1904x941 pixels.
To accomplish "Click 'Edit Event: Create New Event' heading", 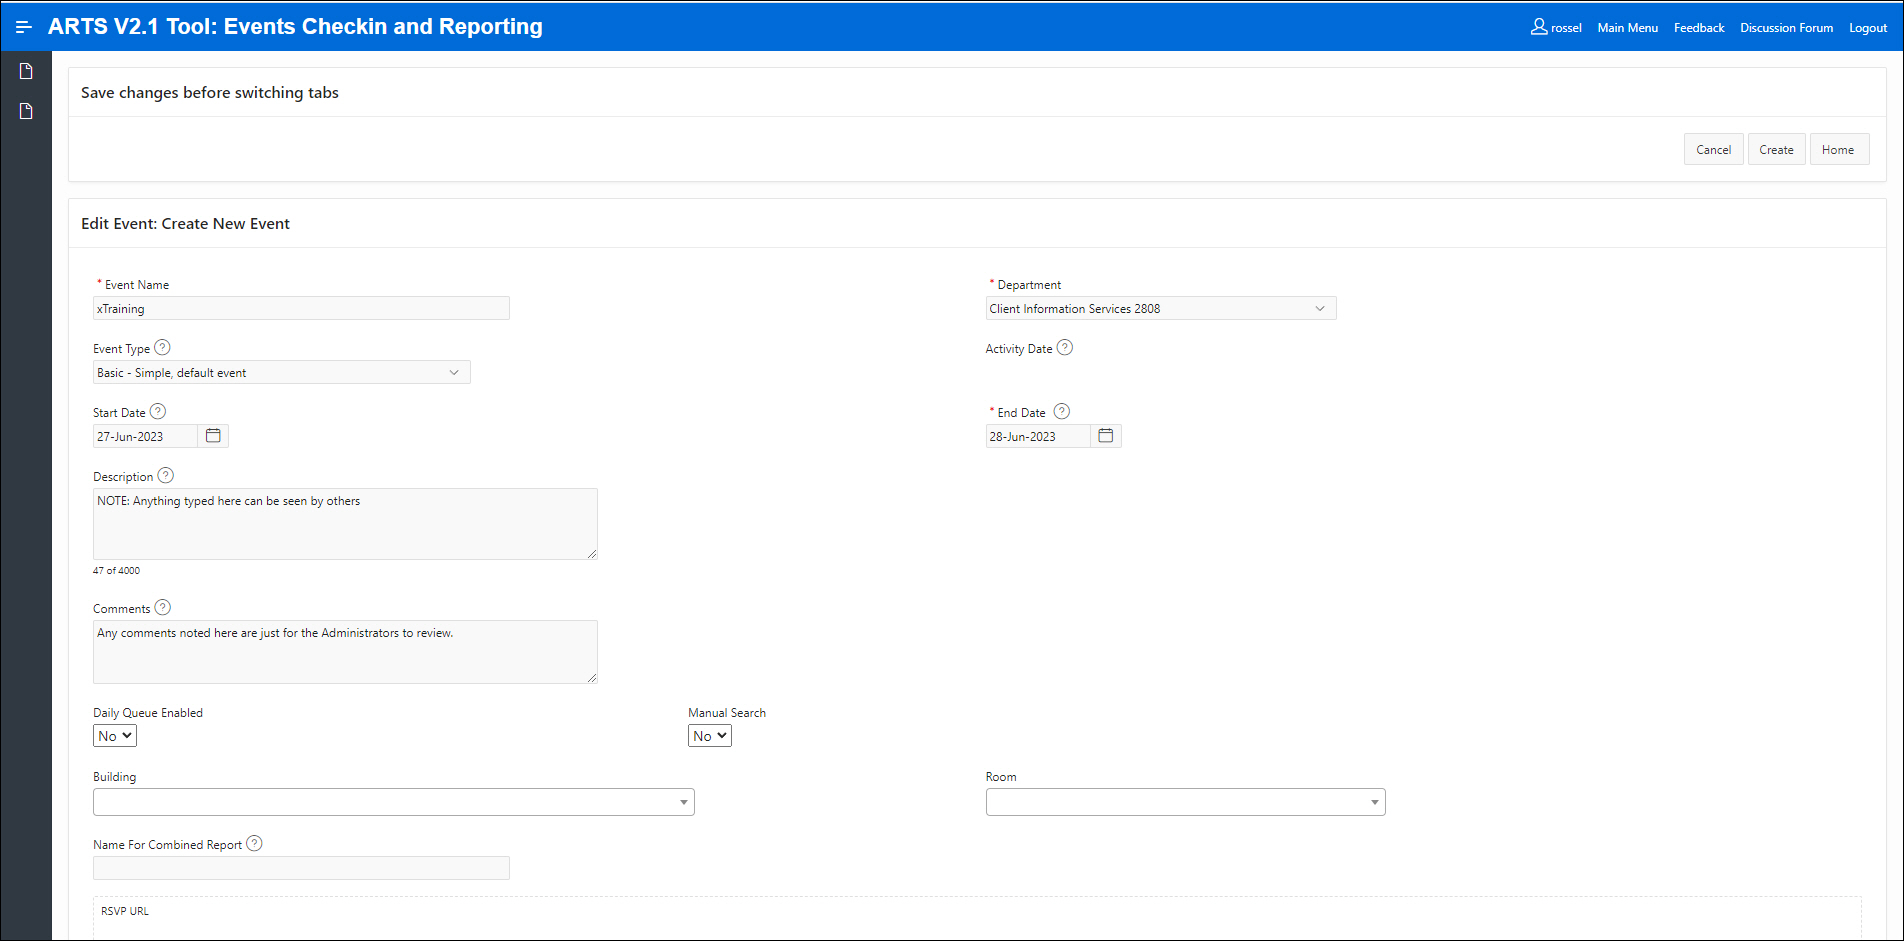I will tap(185, 224).
